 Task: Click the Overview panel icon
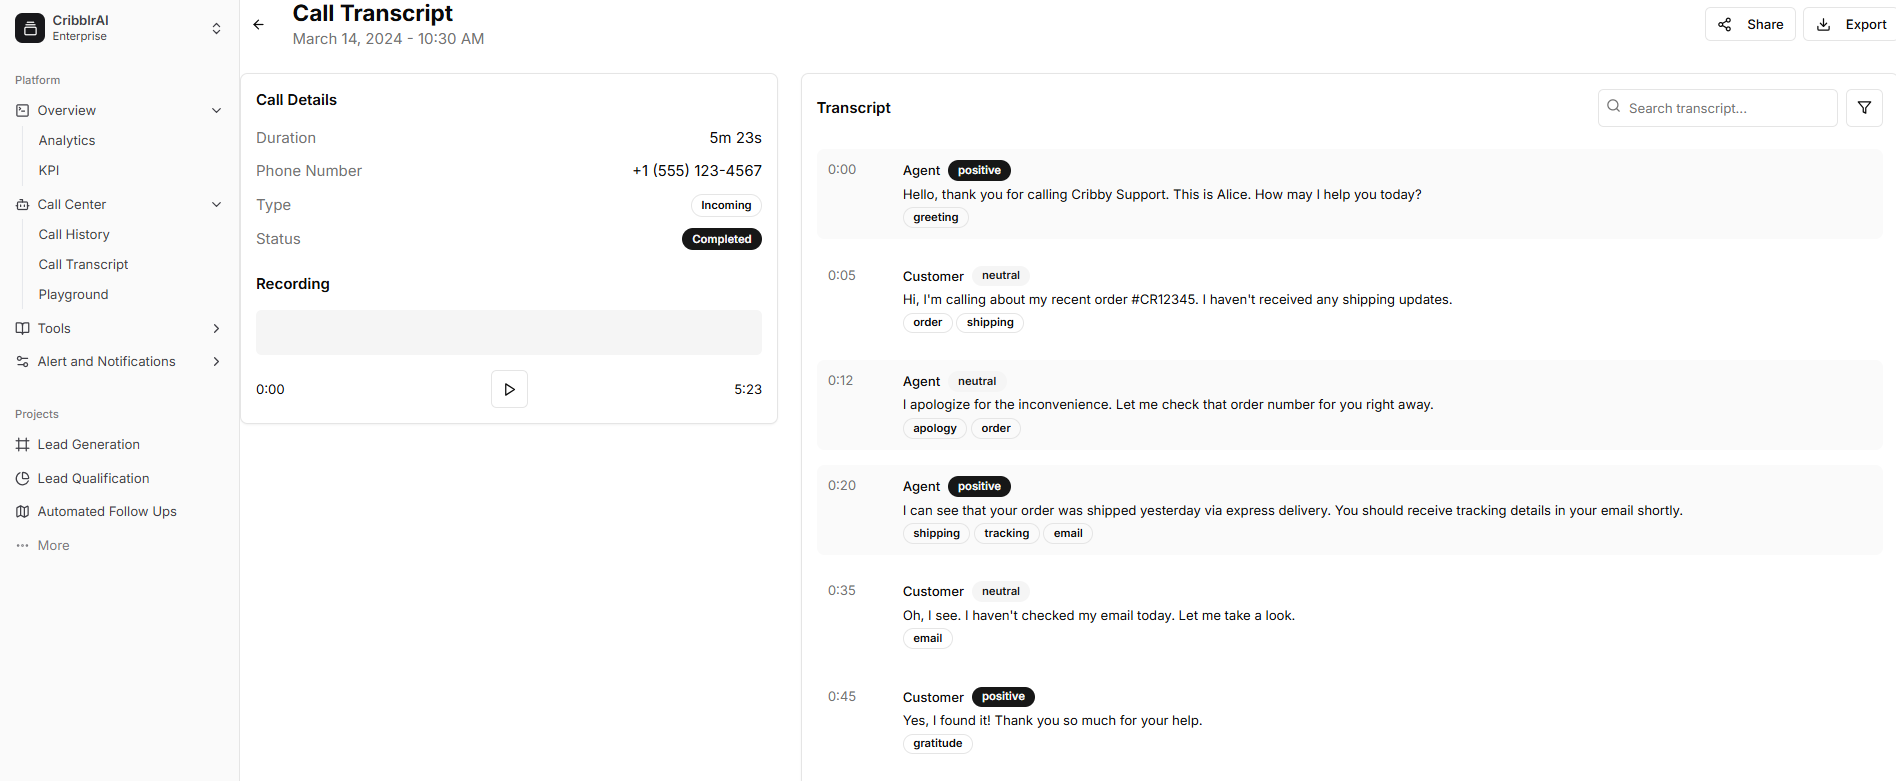[22, 111]
